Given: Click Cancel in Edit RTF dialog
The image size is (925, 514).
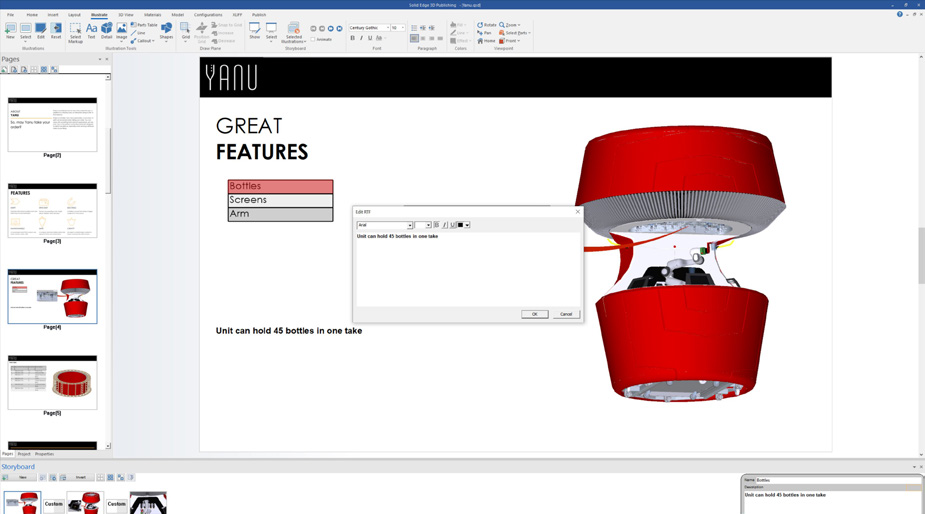Looking at the screenshot, I should point(566,314).
